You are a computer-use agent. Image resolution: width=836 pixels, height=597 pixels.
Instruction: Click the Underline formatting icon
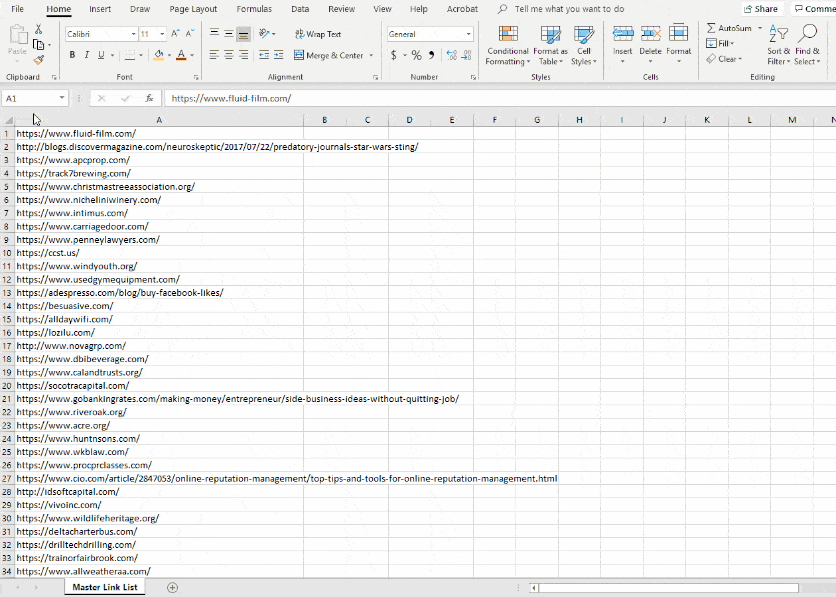101,54
